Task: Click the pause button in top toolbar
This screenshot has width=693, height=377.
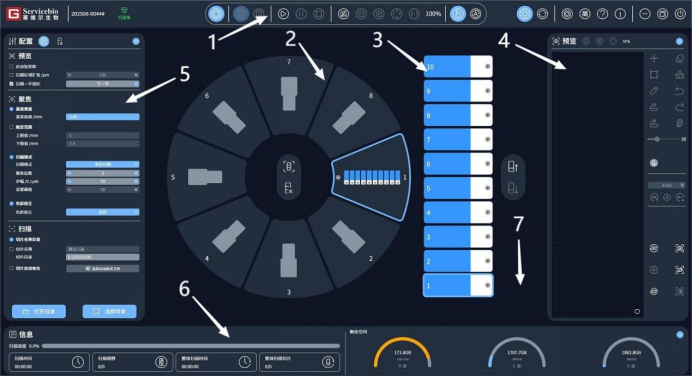Action: coord(301,14)
